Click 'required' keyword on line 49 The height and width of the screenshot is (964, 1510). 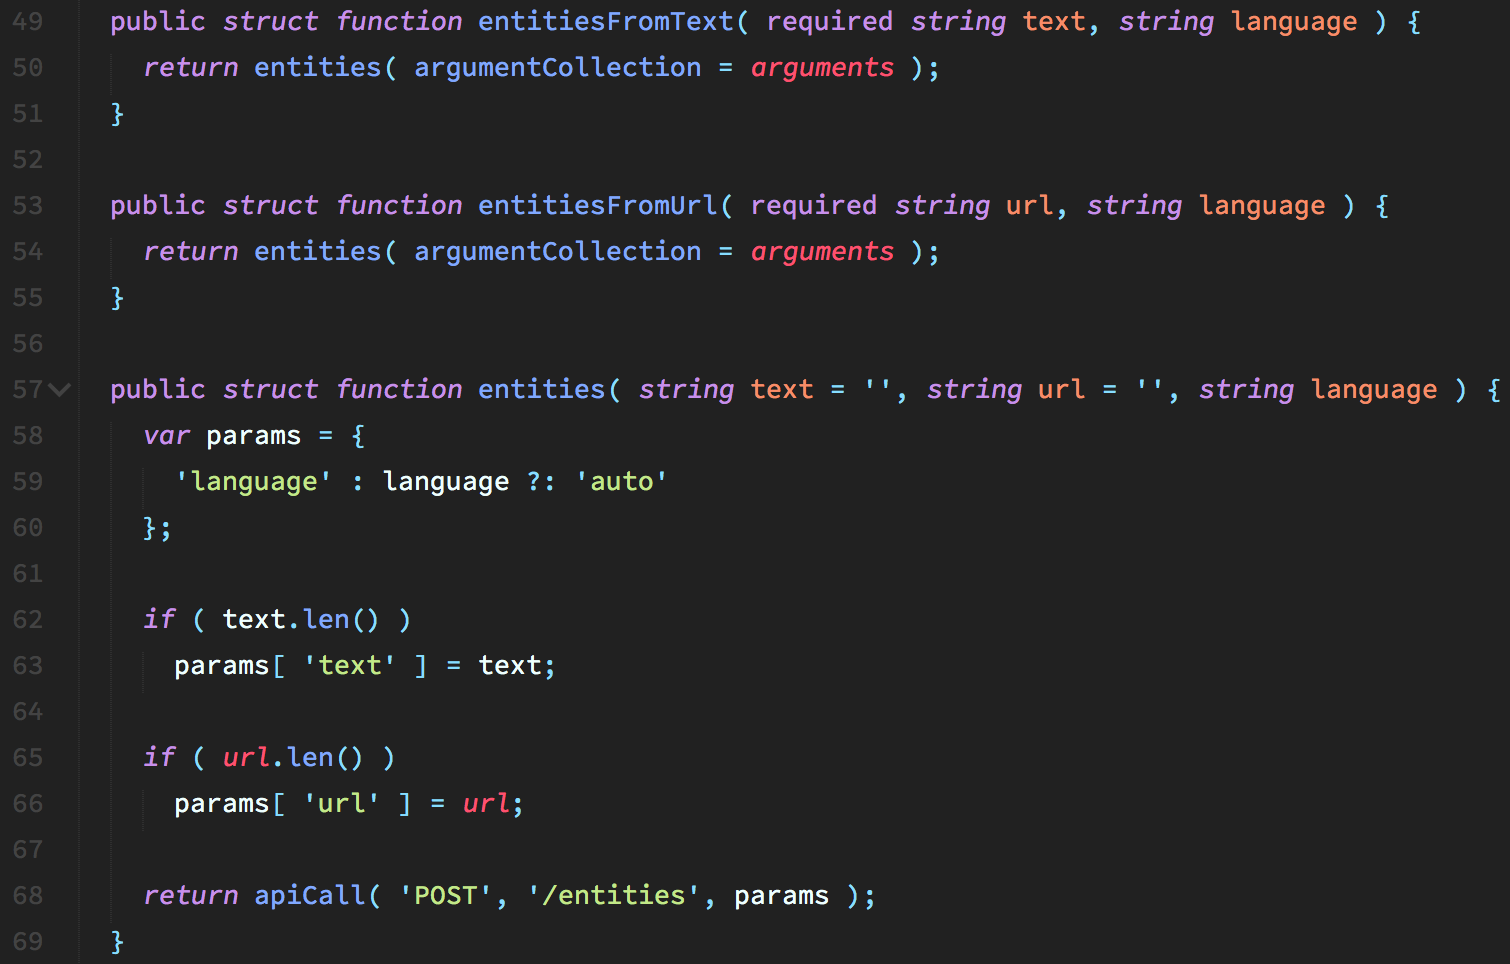point(830,21)
